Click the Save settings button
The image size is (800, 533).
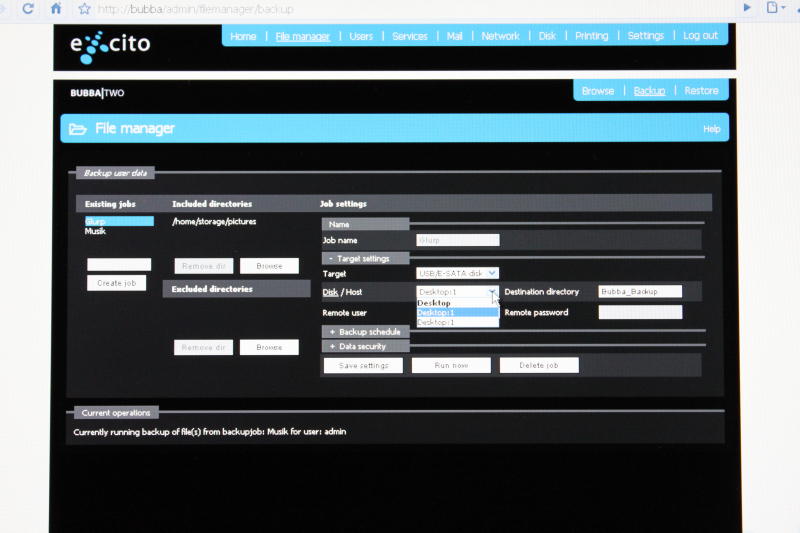[x=363, y=365]
